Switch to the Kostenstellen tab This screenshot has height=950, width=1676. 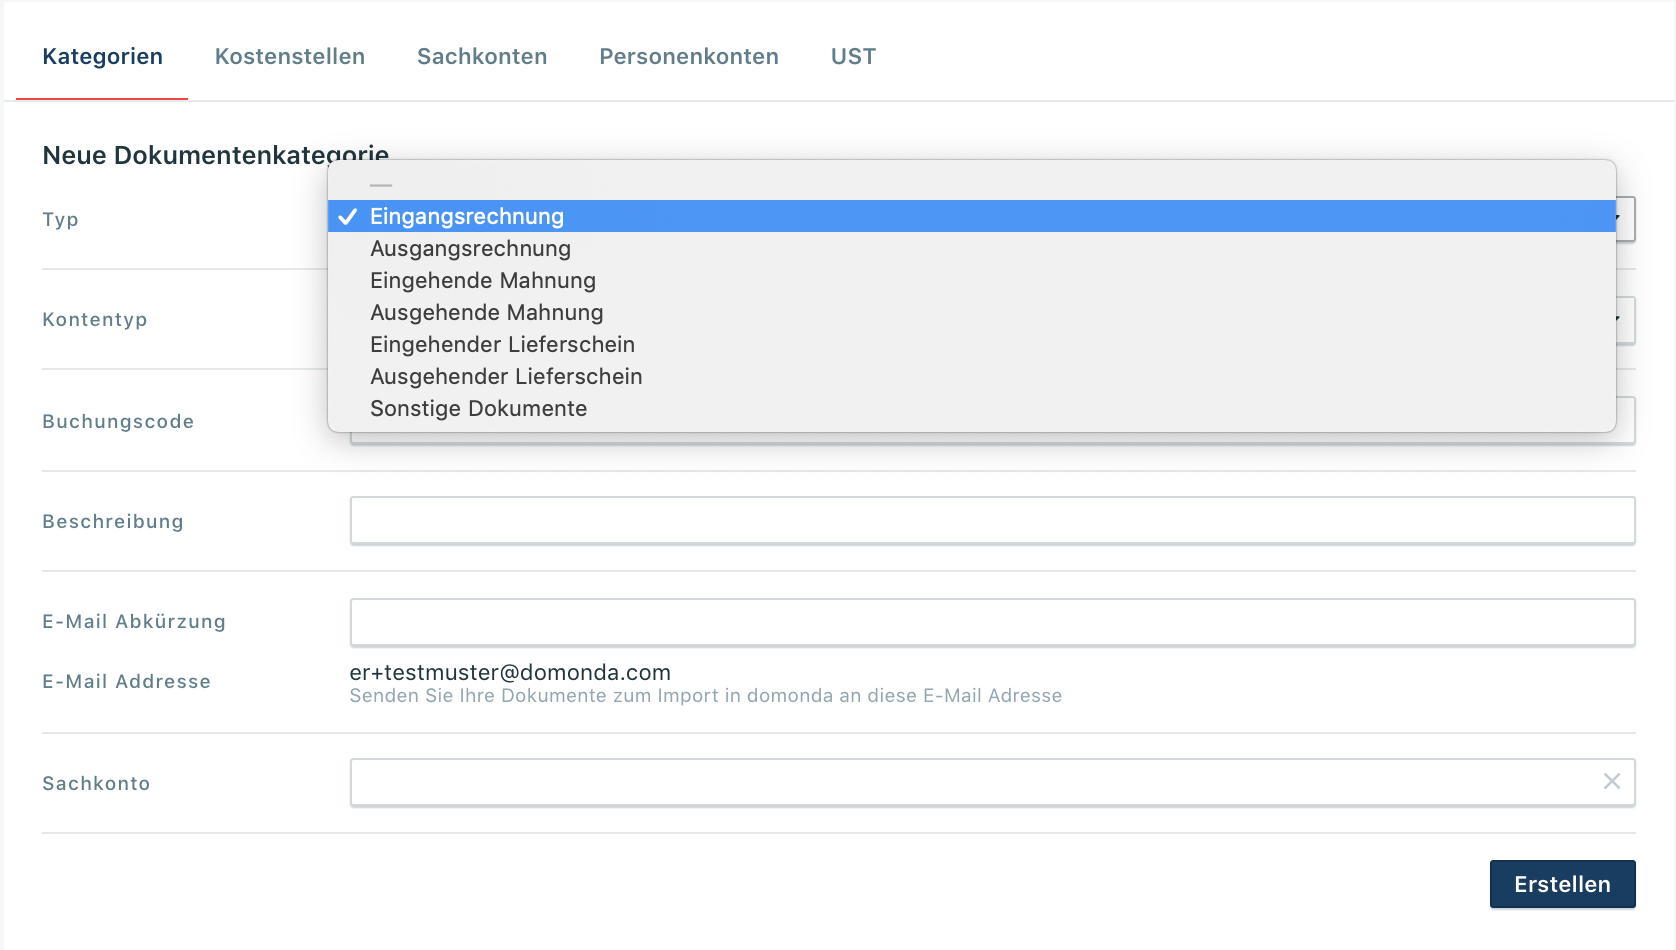(289, 56)
